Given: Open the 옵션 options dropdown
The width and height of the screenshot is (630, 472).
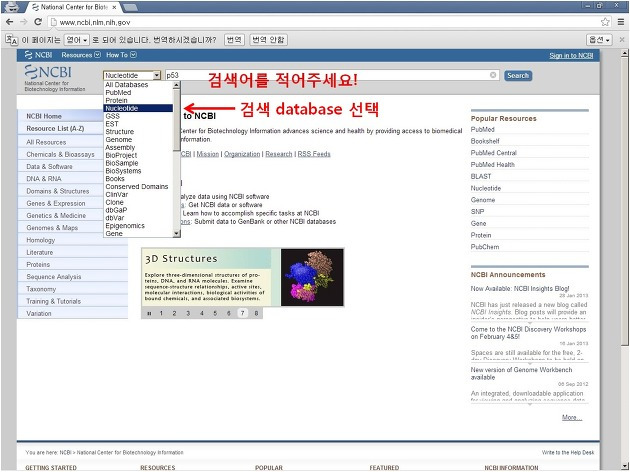Looking at the screenshot, I should click(599, 40).
